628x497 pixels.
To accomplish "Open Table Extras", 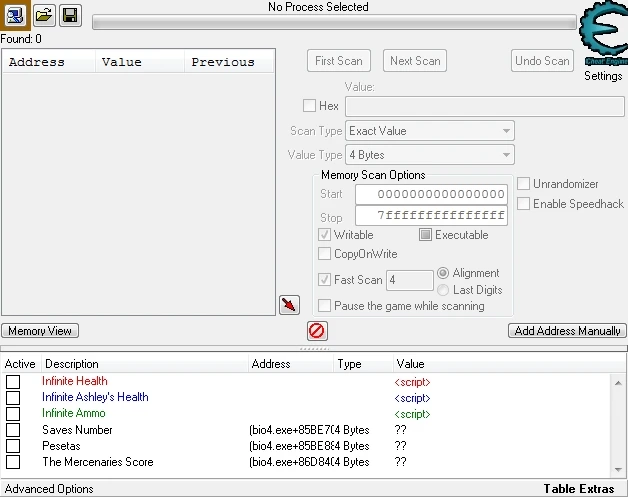I will tap(579, 489).
